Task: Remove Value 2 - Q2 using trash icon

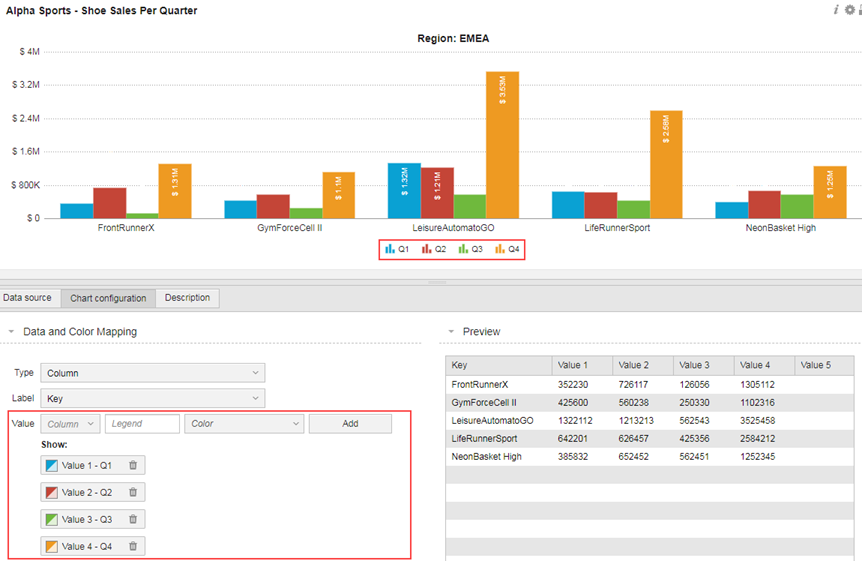Action: 133,492
